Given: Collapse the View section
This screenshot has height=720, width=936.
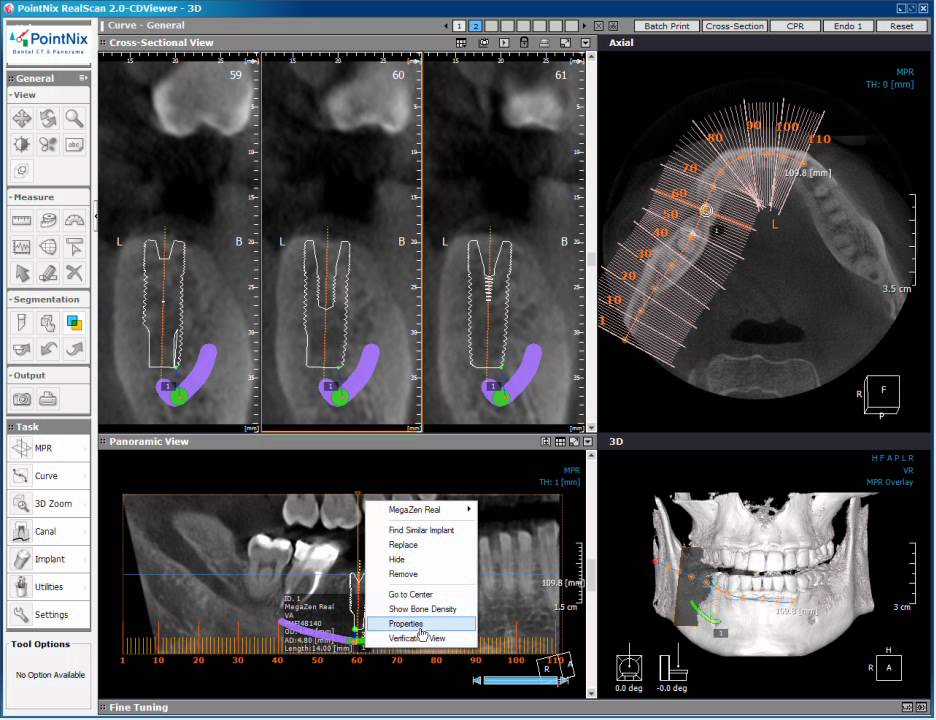Looking at the screenshot, I should (11, 96).
